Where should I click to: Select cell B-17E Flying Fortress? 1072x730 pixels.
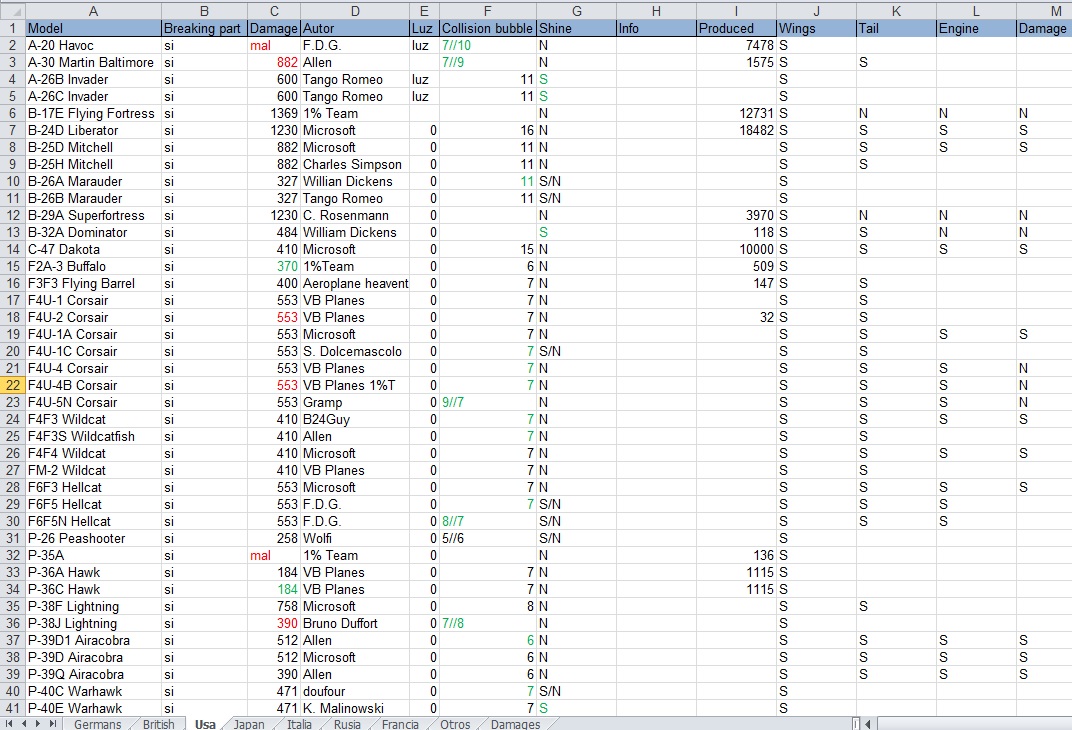point(94,113)
